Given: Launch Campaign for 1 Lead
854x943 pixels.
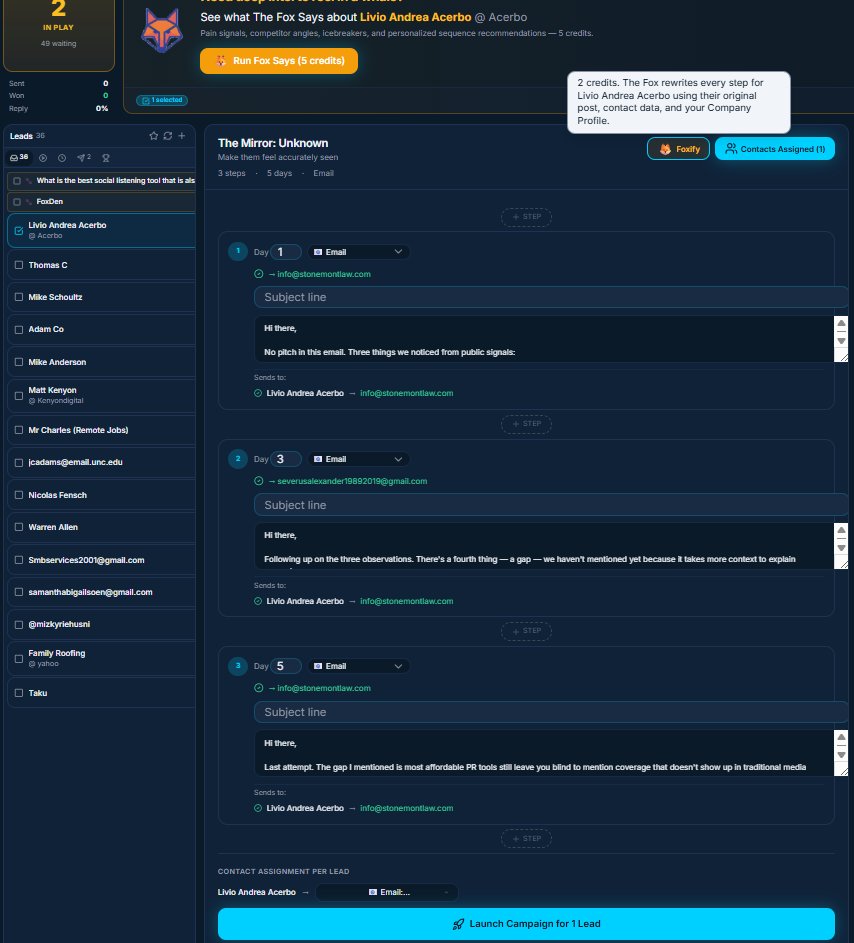Looking at the screenshot, I should [526, 924].
